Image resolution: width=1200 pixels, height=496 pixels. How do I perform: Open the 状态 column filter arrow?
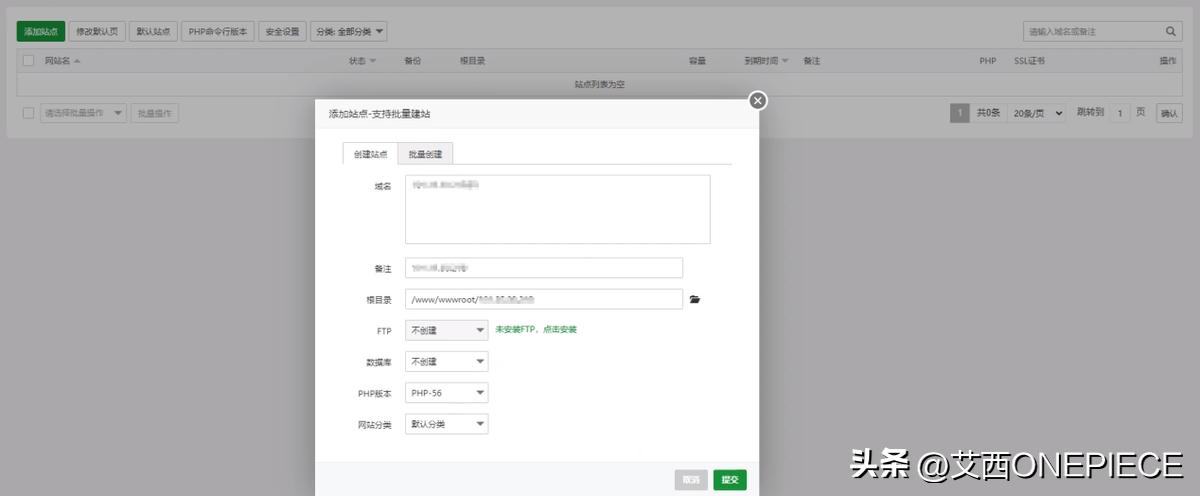tap(373, 61)
